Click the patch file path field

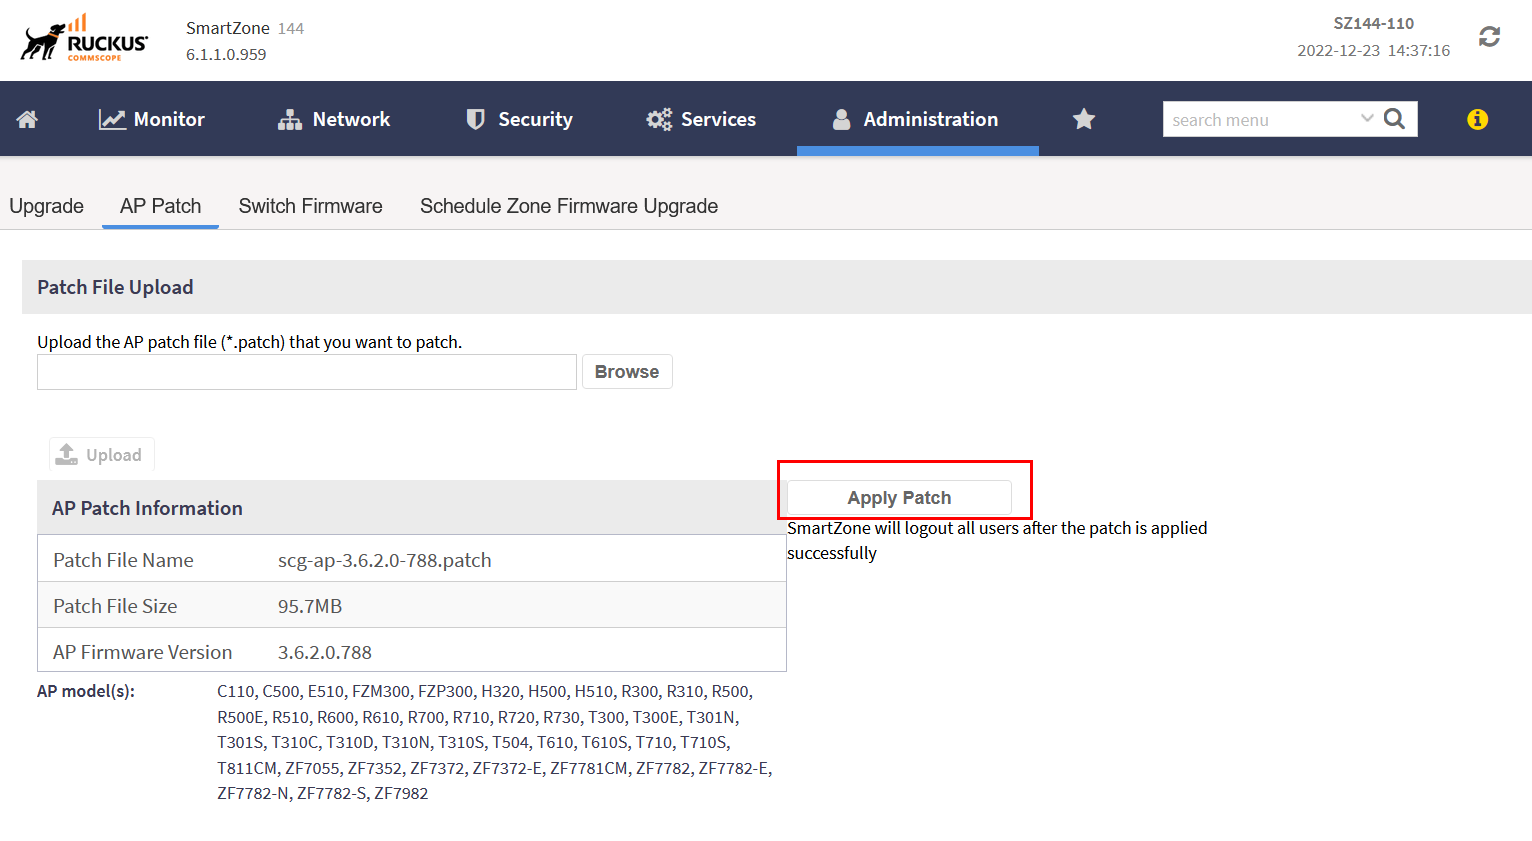tap(307, 372)
